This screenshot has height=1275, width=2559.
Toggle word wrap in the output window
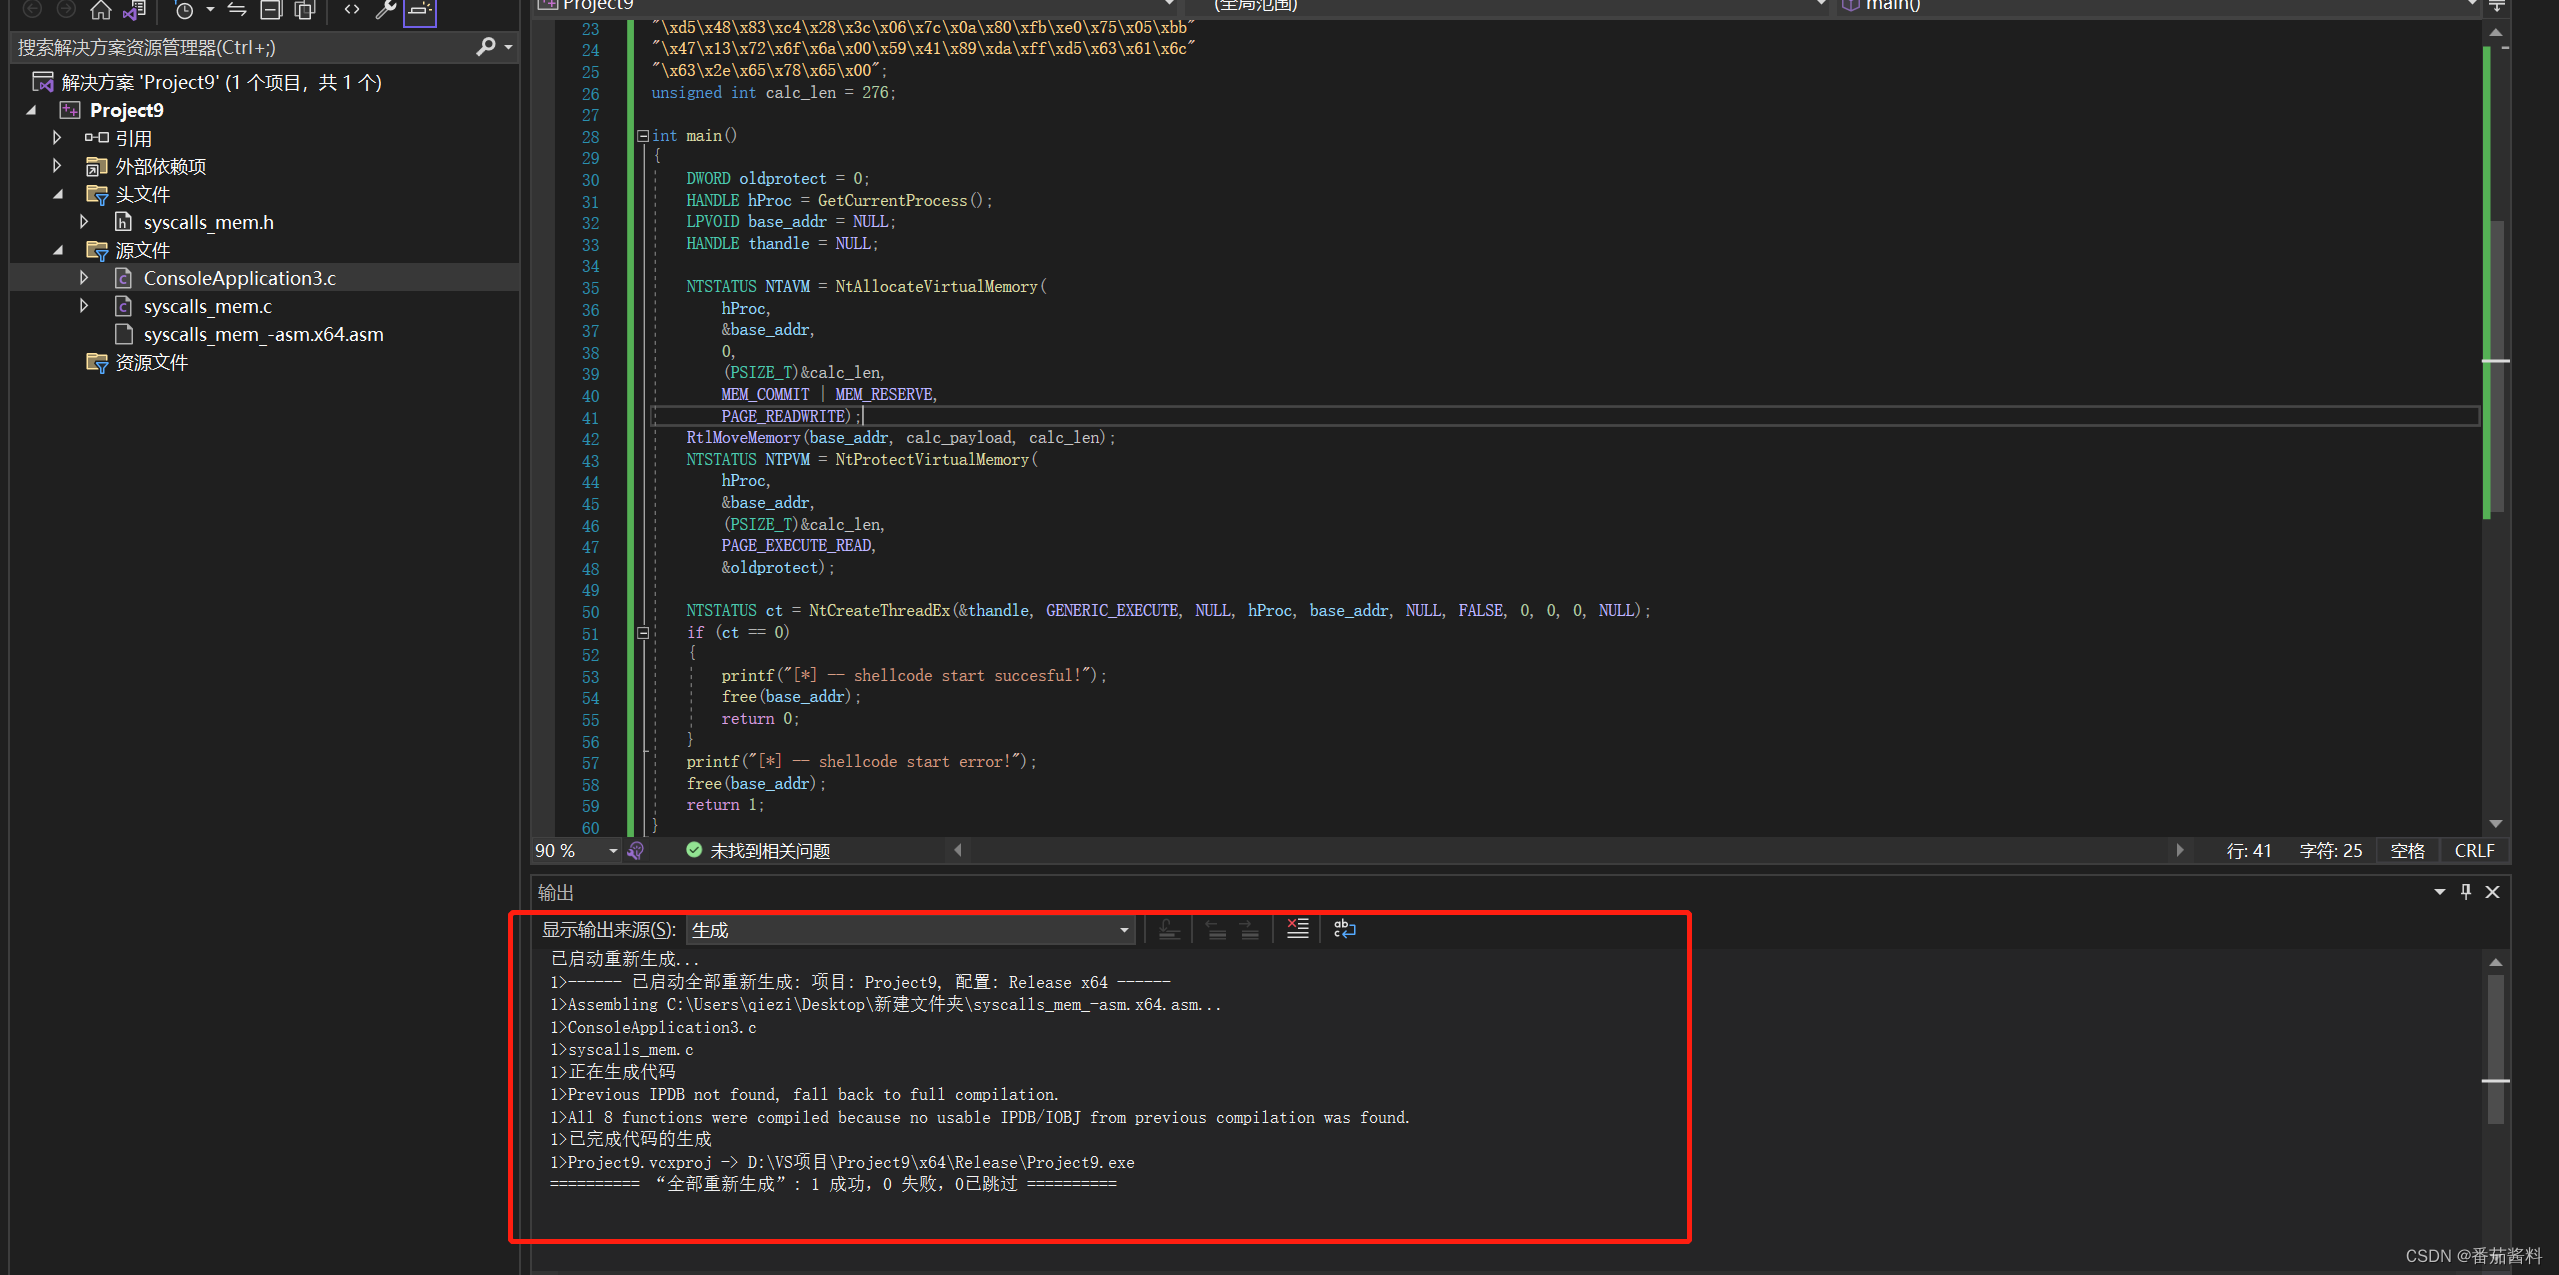(x=1345, y=929)
